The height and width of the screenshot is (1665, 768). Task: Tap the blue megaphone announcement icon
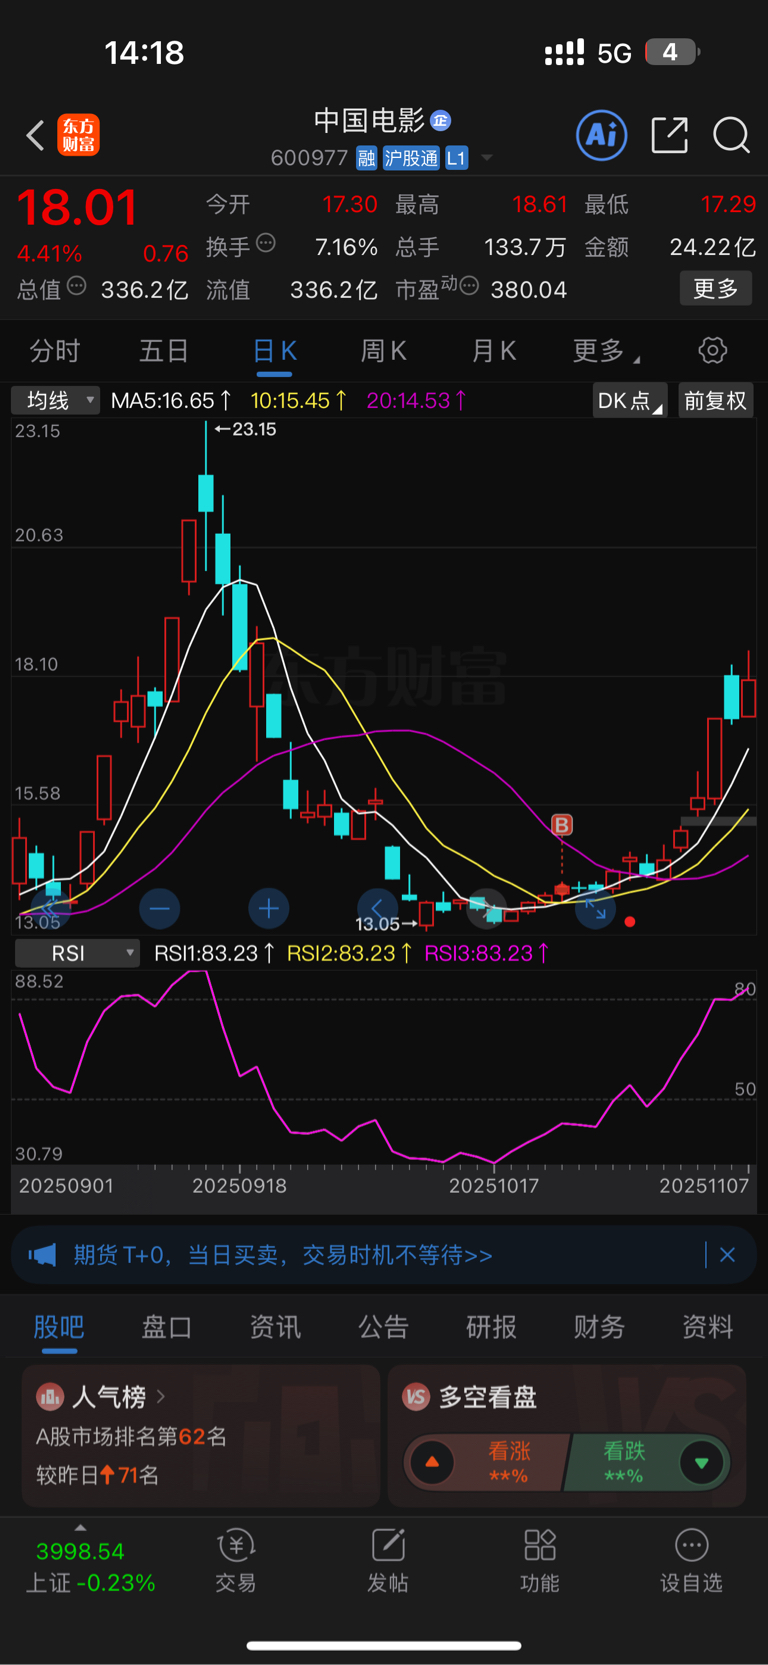coord(42,1255)
